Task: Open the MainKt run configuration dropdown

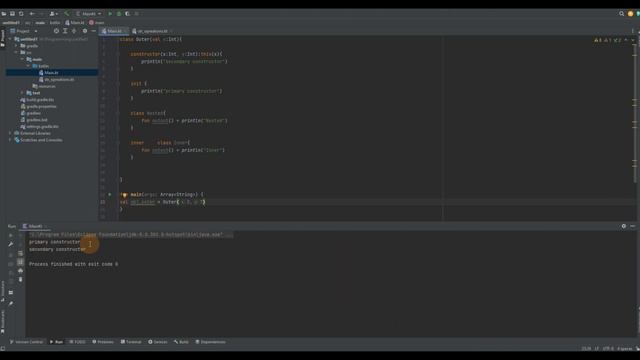Action: click(x=89, y=13)
